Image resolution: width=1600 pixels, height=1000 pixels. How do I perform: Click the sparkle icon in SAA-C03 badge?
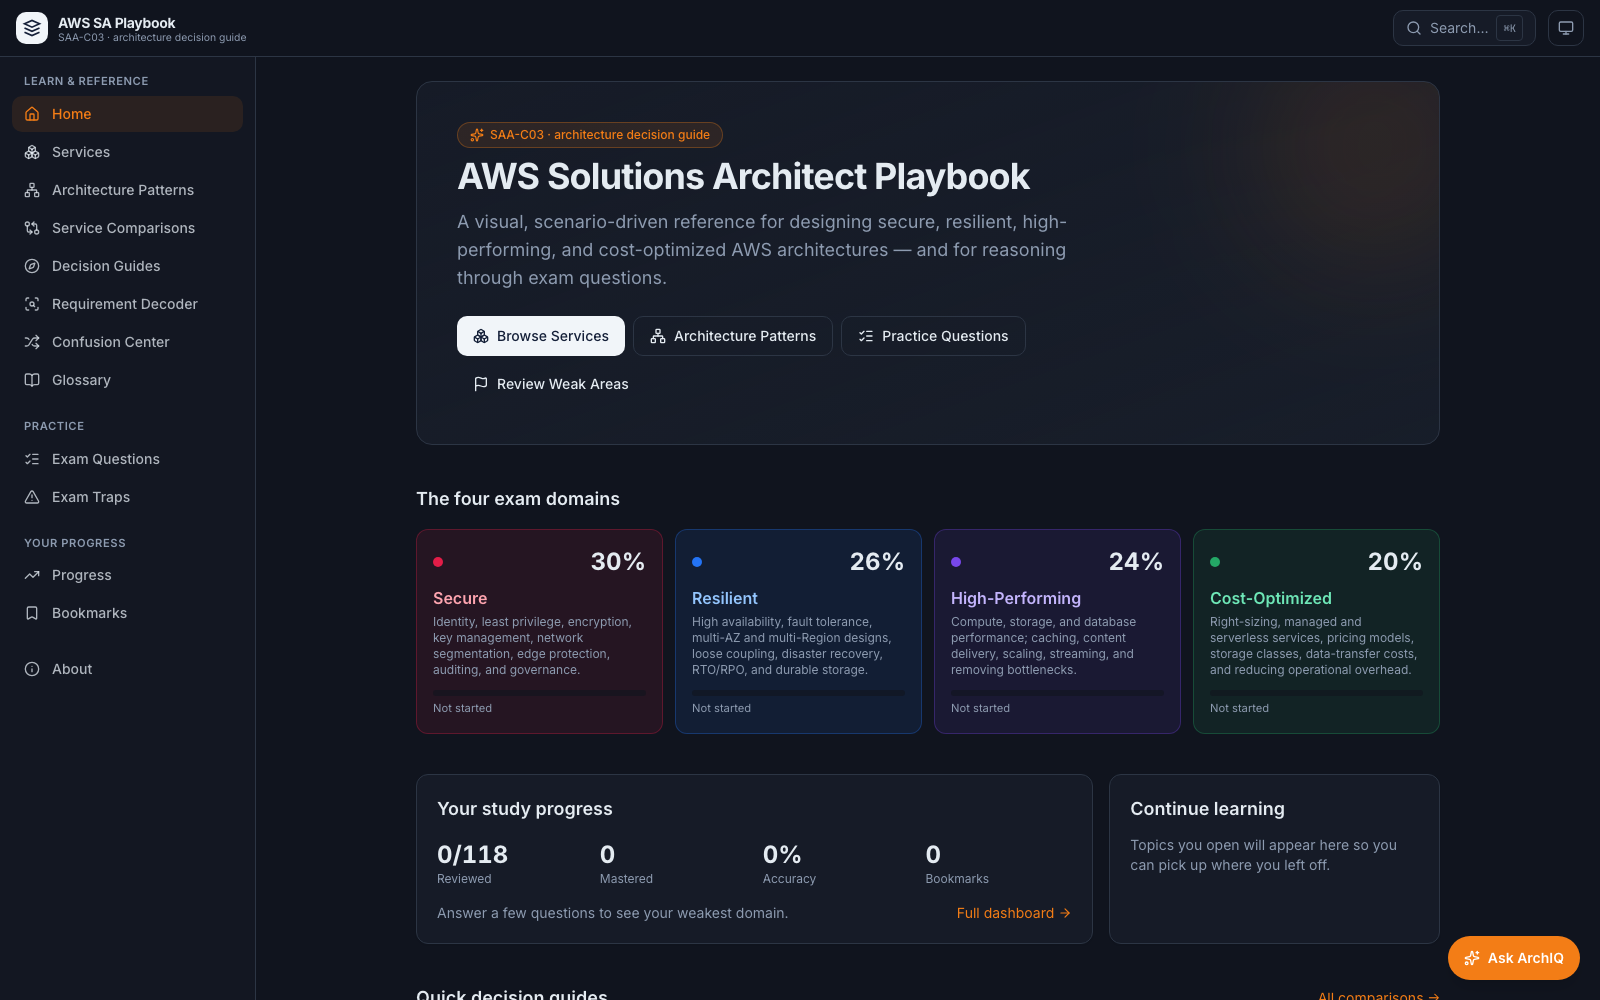(x=477, y=135)
